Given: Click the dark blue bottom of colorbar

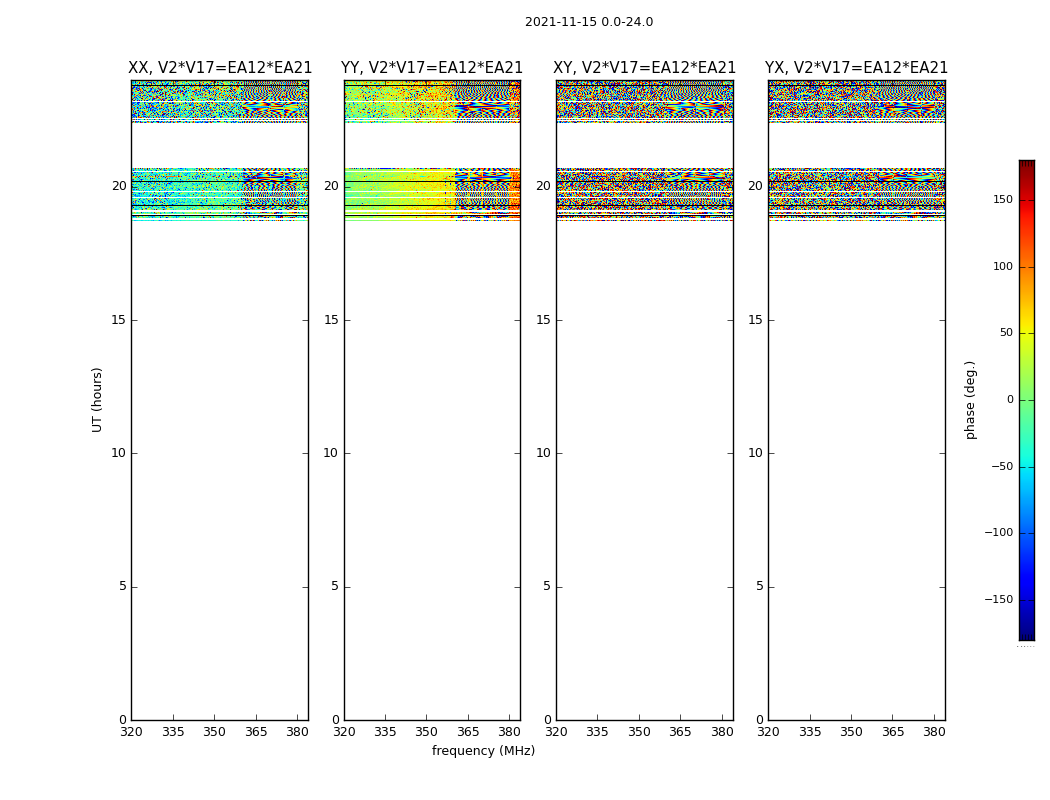Looking at the screenshot, I should coord(1026,632).
